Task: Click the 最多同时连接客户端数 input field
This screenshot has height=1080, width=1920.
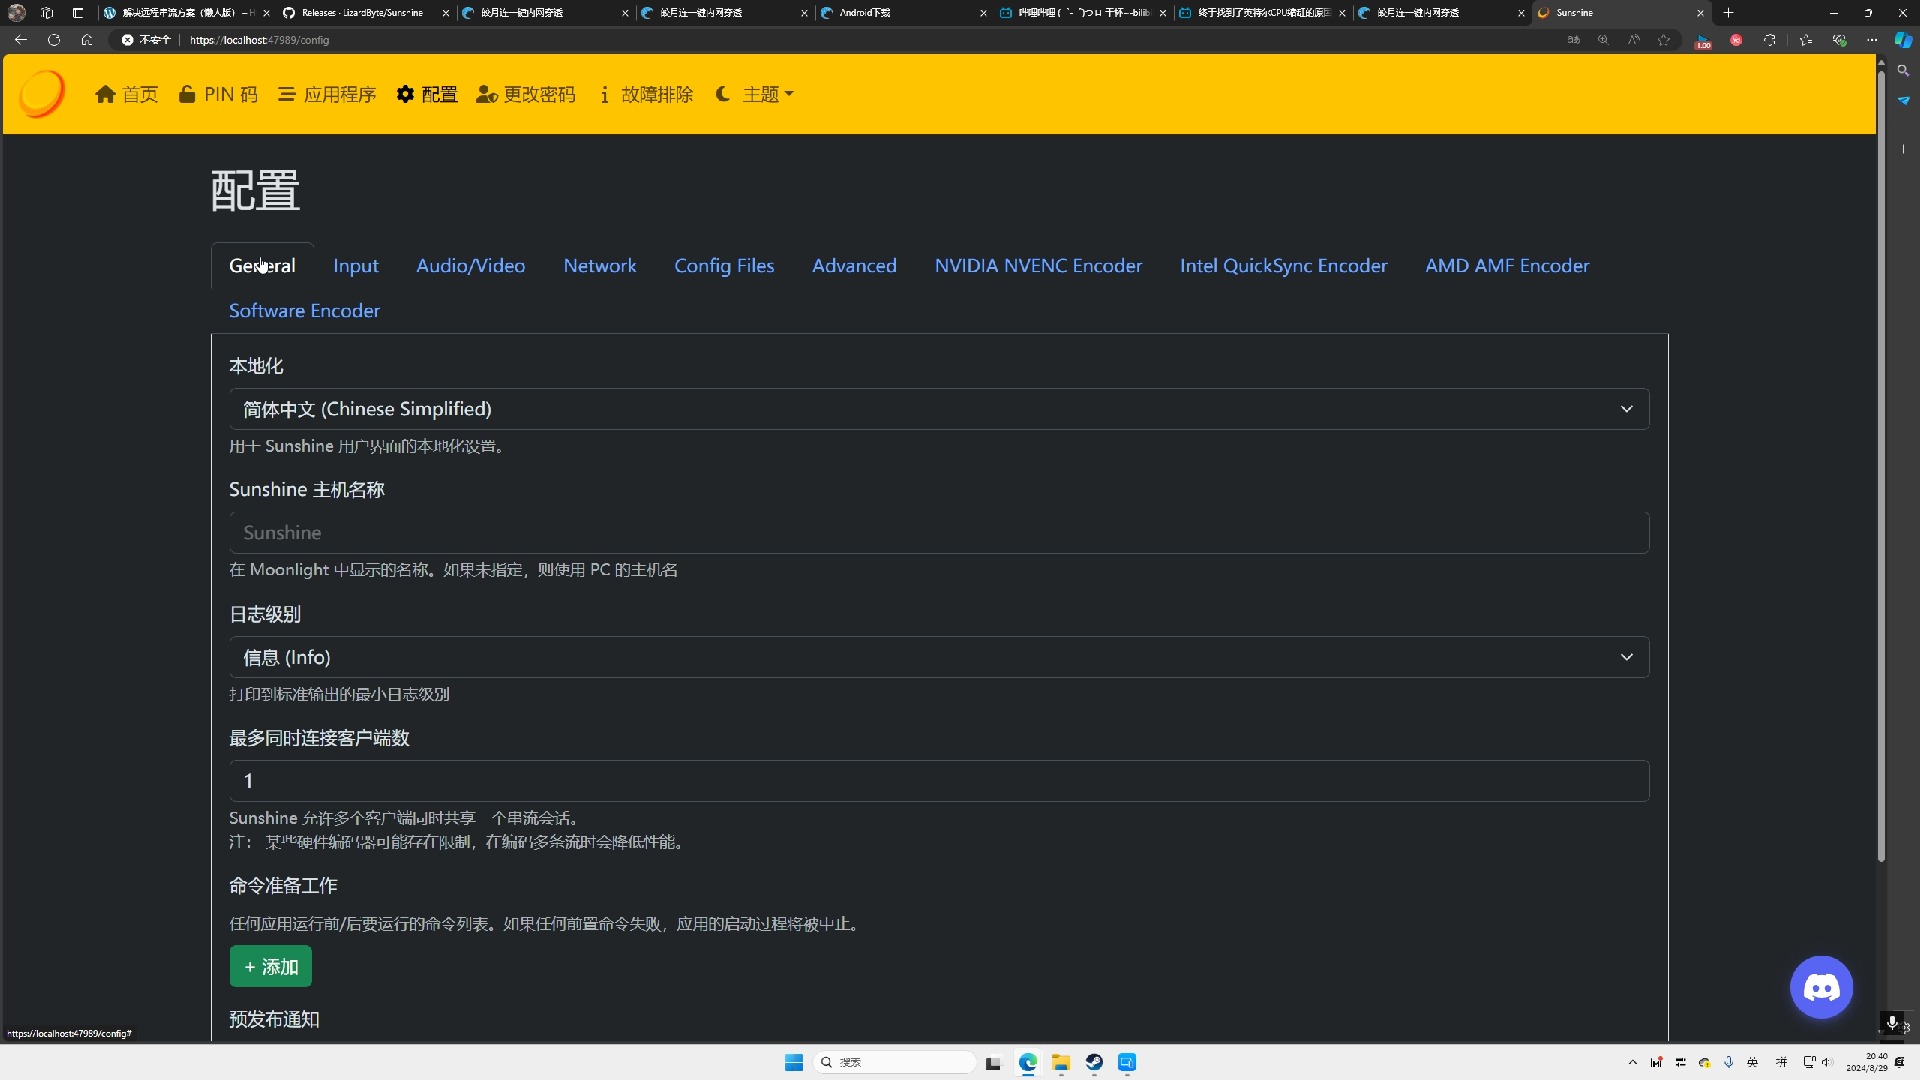Action: click(x=939, y=781)
